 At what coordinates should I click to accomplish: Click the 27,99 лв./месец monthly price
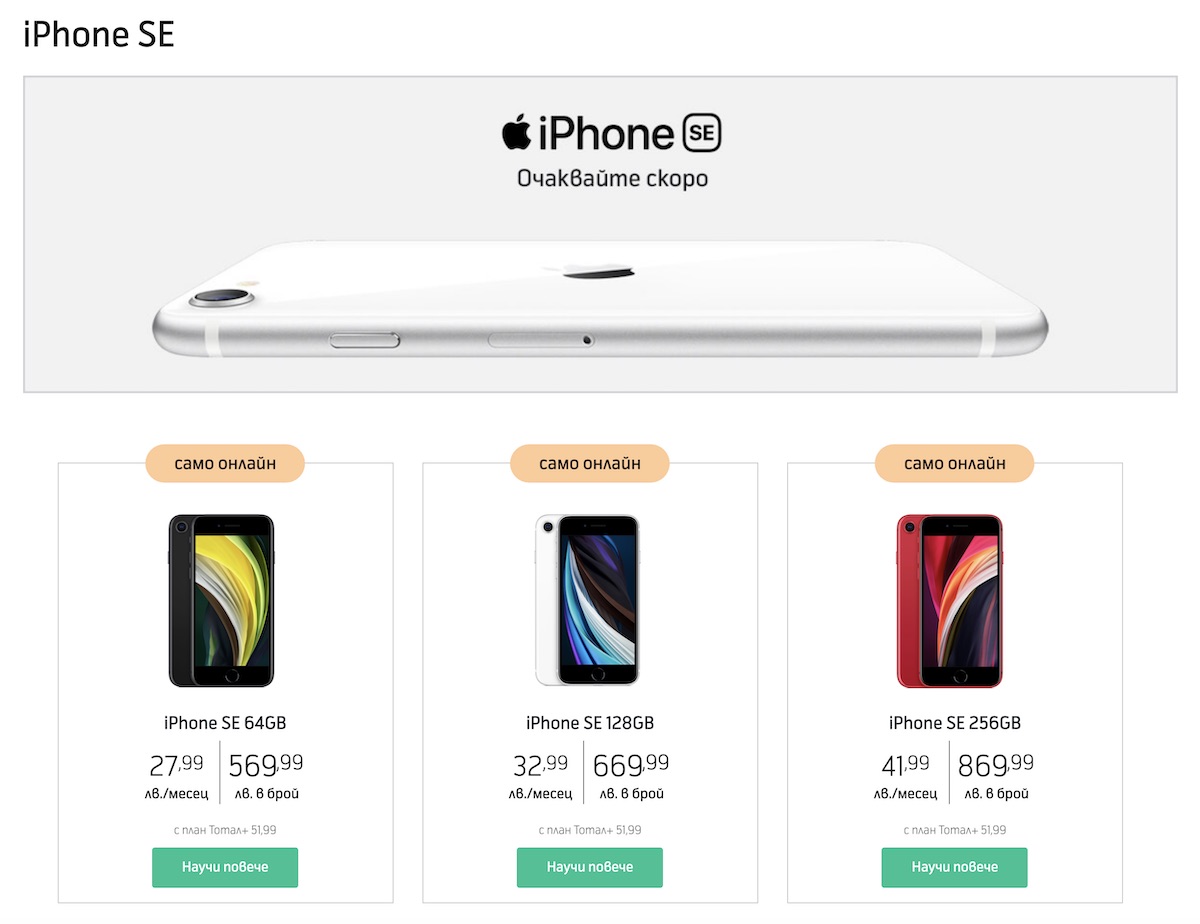[x=177, y=776]
